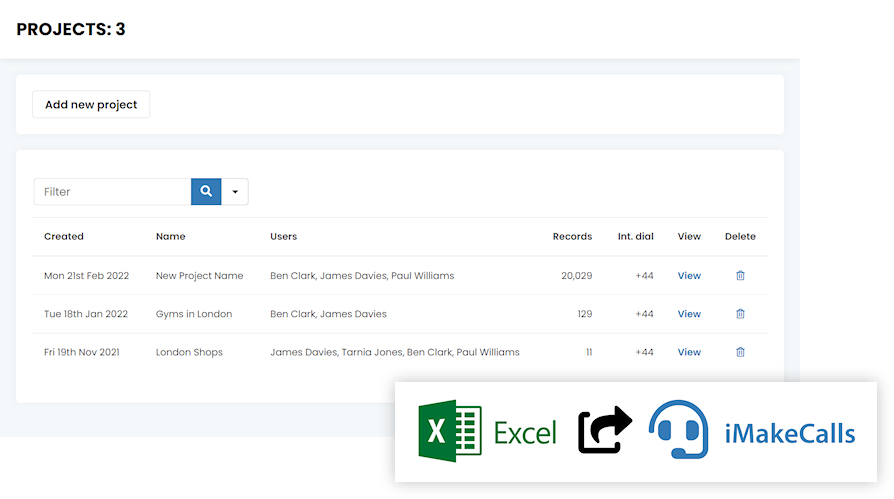This screenshot has height=499, width=894.
Task: Click the black share arrow icon
Action: [x=605, y=431]
